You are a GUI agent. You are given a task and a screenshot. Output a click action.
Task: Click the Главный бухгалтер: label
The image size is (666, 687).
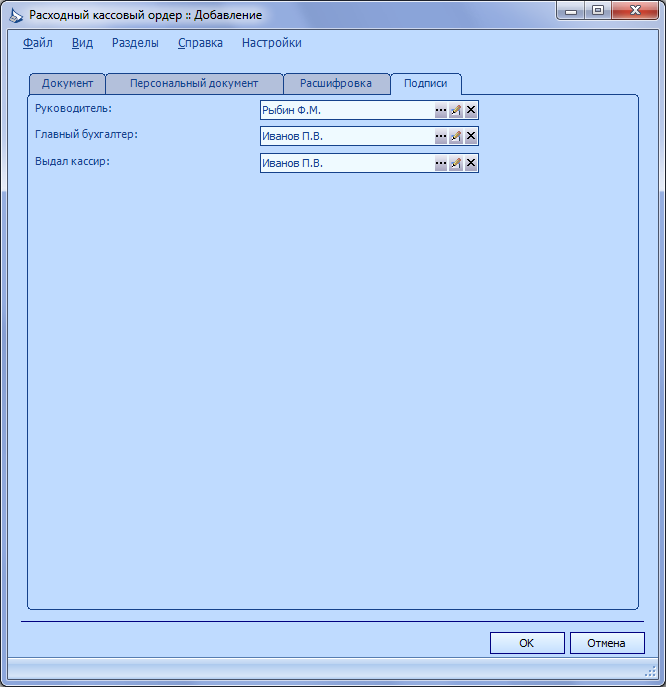(x=86, y=135)
